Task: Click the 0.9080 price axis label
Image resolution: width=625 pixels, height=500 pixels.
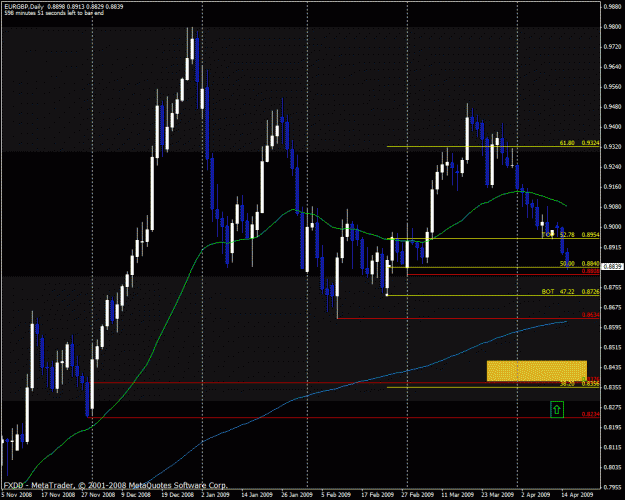Action: (x=613, y=207)
